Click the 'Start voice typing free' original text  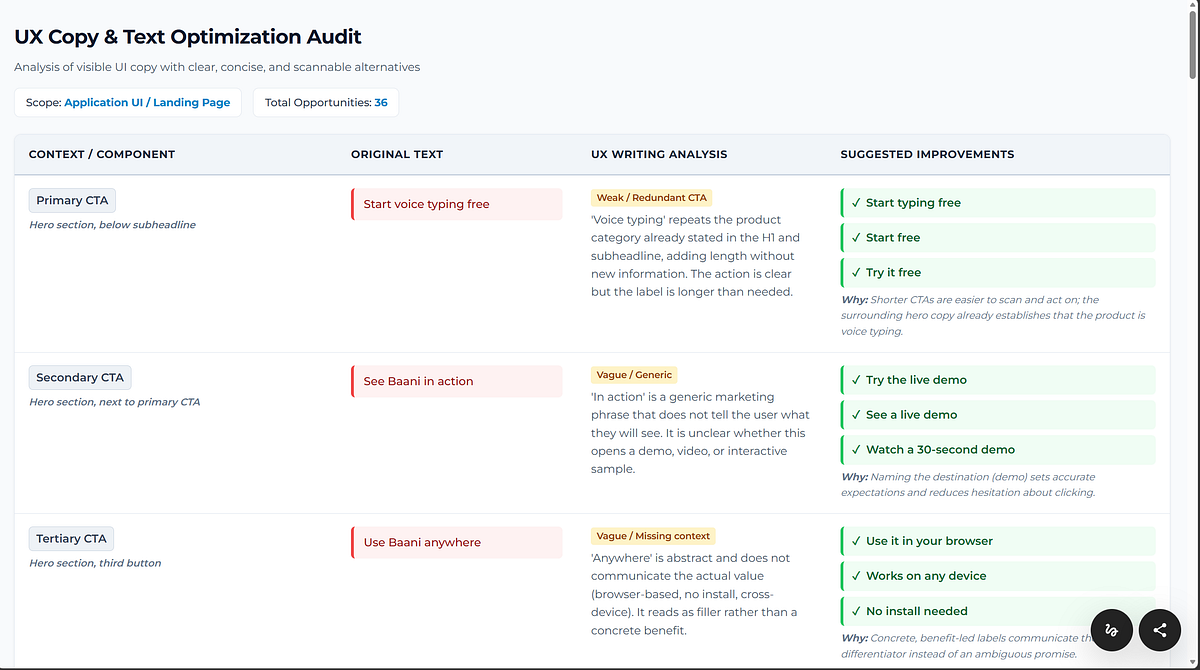[457, 204]
